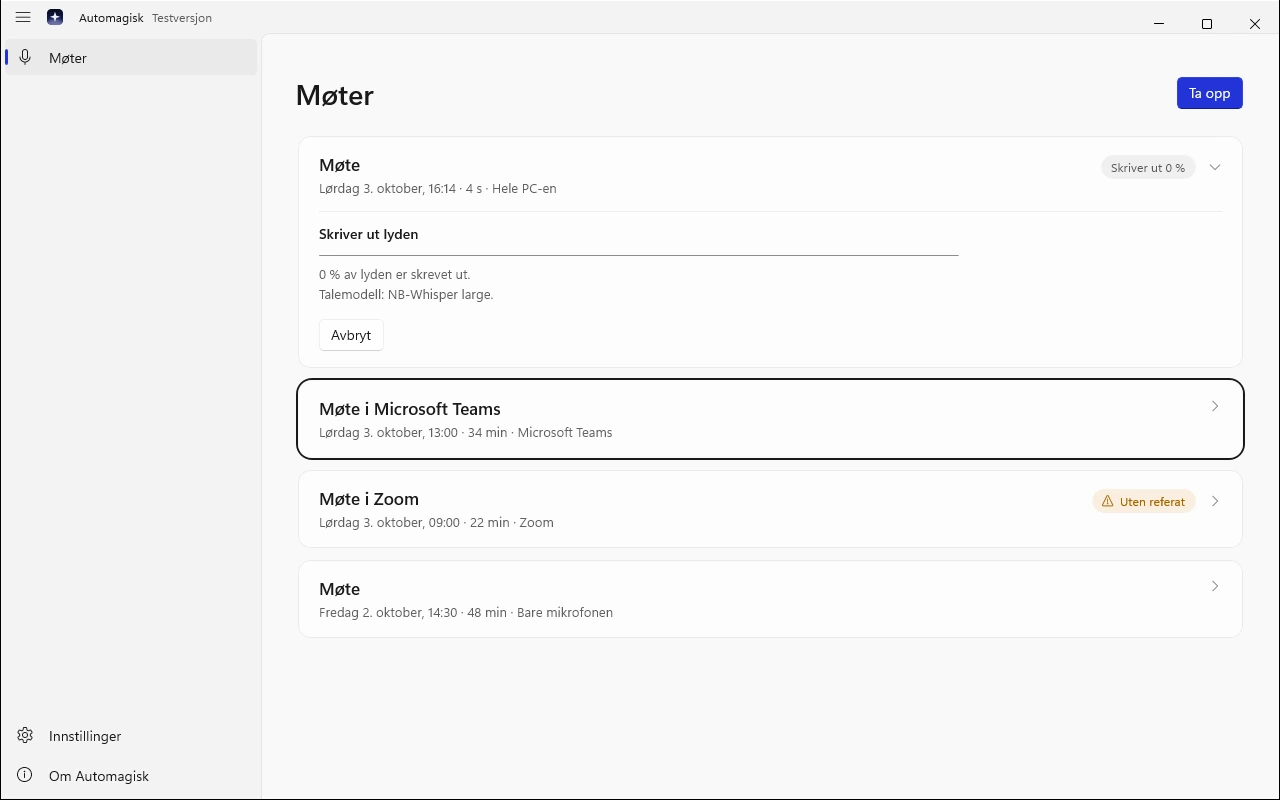
Task: Expand the Fredag 2. oktober Møte chevron
Action: click(x=1215, y=586)
